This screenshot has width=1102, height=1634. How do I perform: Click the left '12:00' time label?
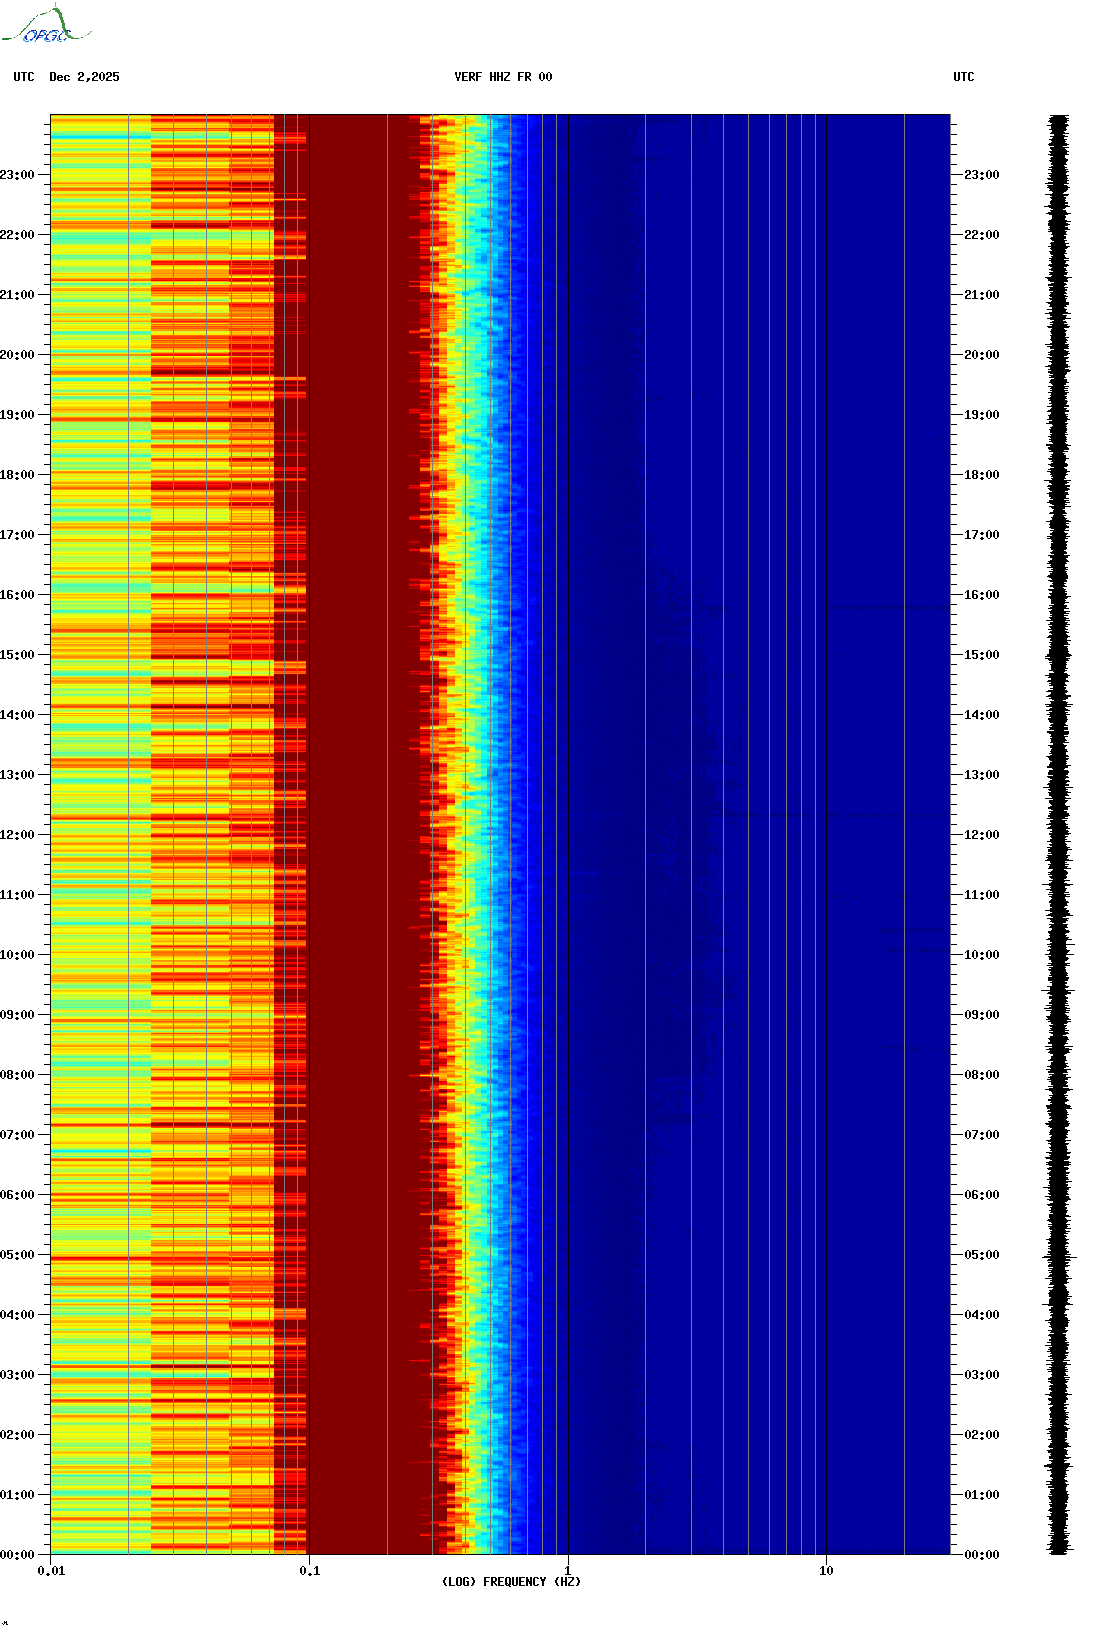pos(17,835)
